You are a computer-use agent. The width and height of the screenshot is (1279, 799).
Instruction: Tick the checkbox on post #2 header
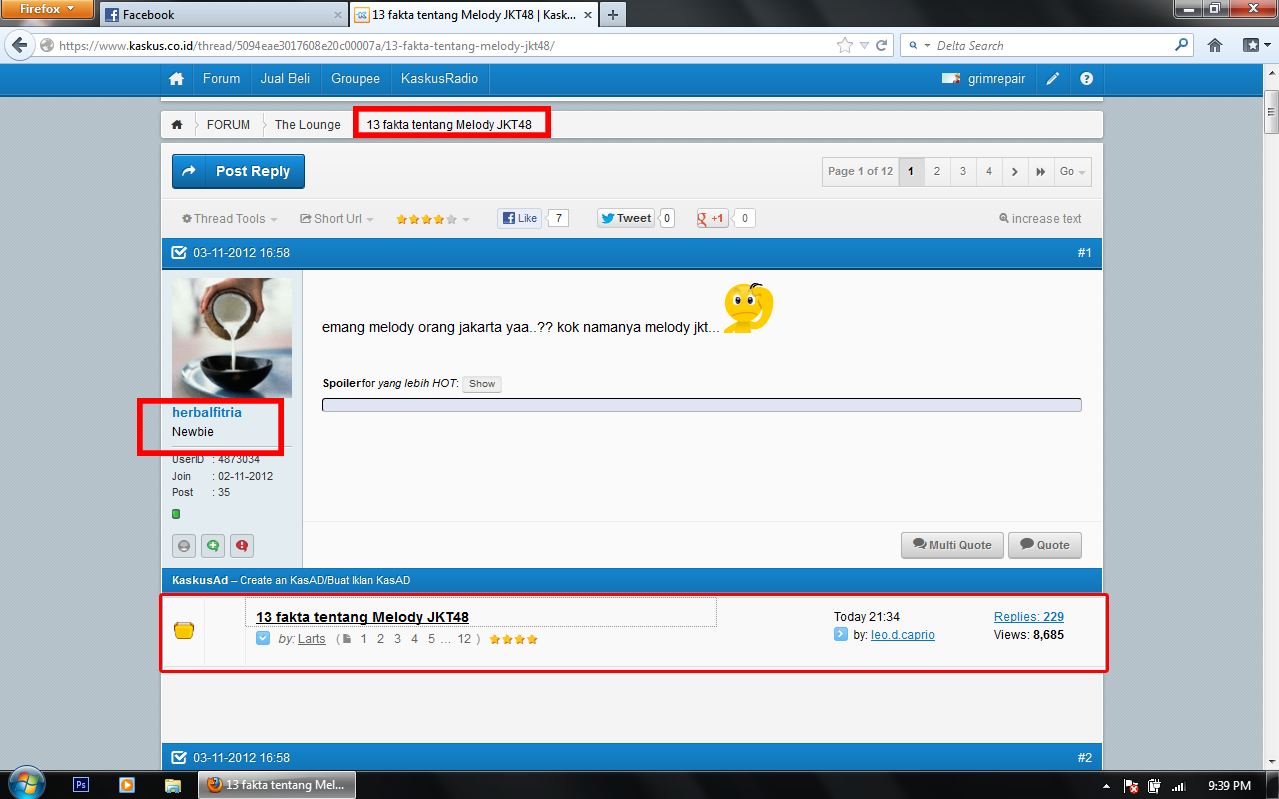tap(179, 758)
